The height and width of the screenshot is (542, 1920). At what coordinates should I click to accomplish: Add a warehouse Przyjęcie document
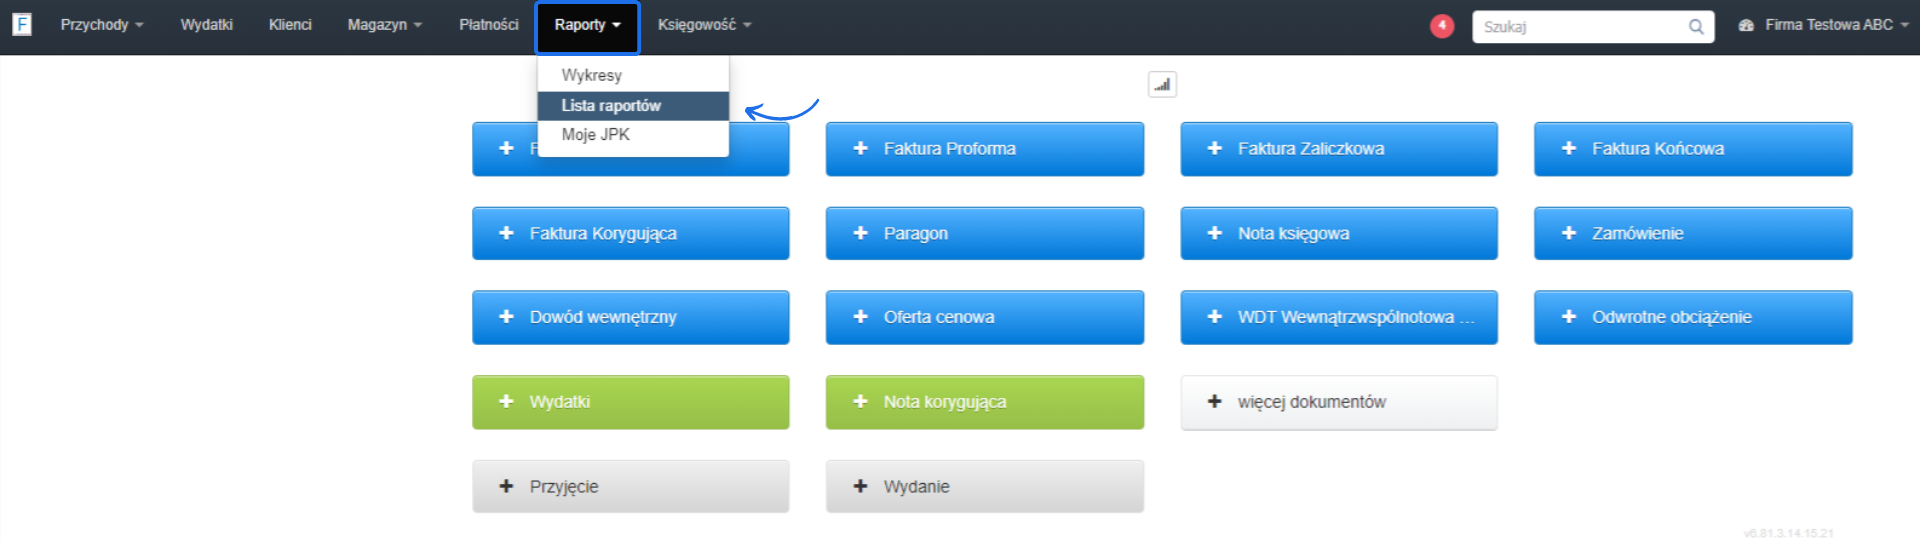click(x=631, y=487)
